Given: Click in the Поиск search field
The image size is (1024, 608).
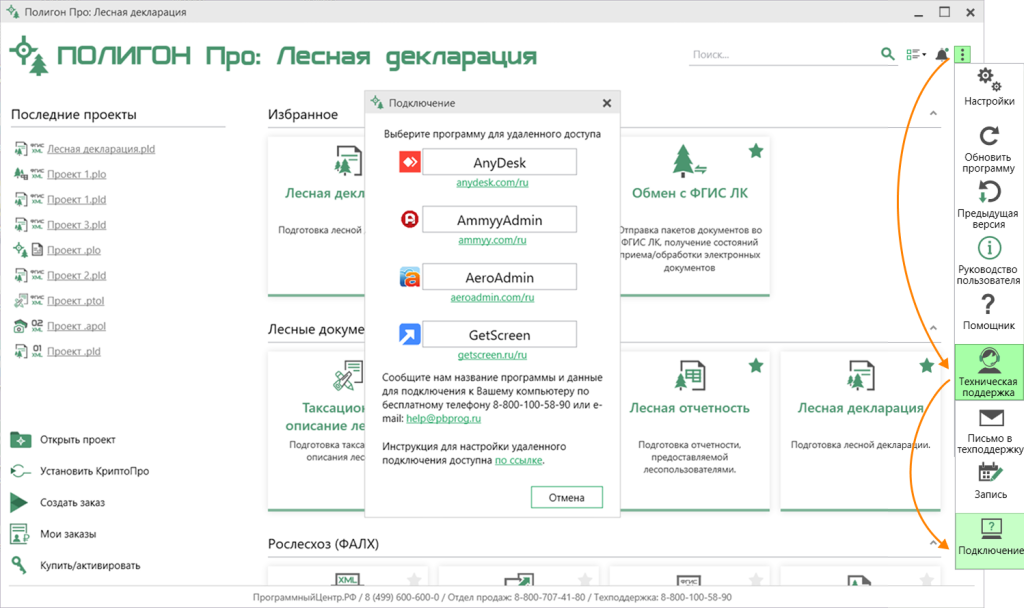Looking at the screenshot, I should coord(780,54).
